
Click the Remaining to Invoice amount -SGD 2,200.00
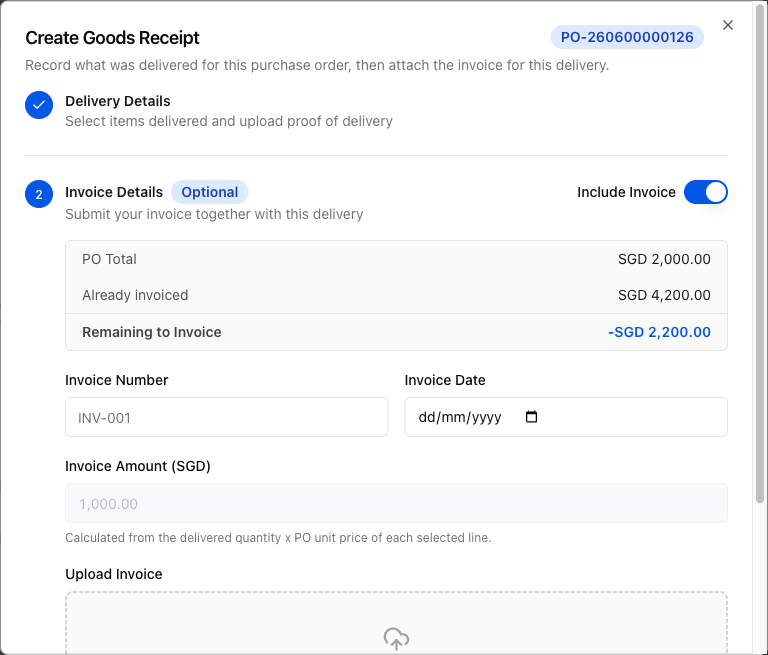[659, 332]
